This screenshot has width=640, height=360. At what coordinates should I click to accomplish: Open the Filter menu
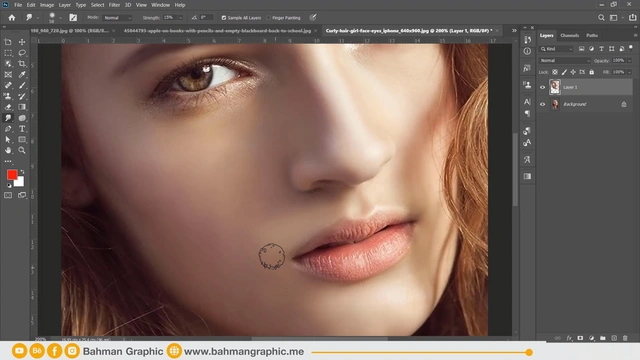(x=114, y=5)
